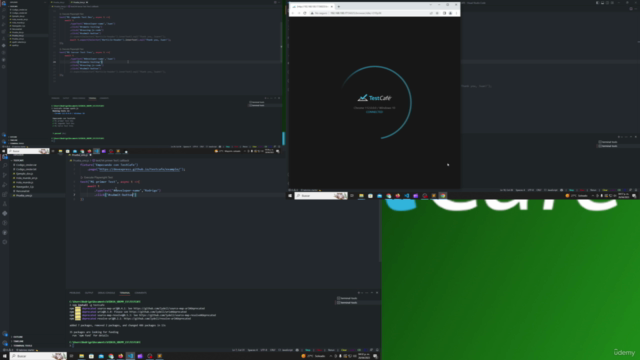Switch to OUTPUT tab in bottom VS Code panel
640x360 pixels.
tap(89, 293)
